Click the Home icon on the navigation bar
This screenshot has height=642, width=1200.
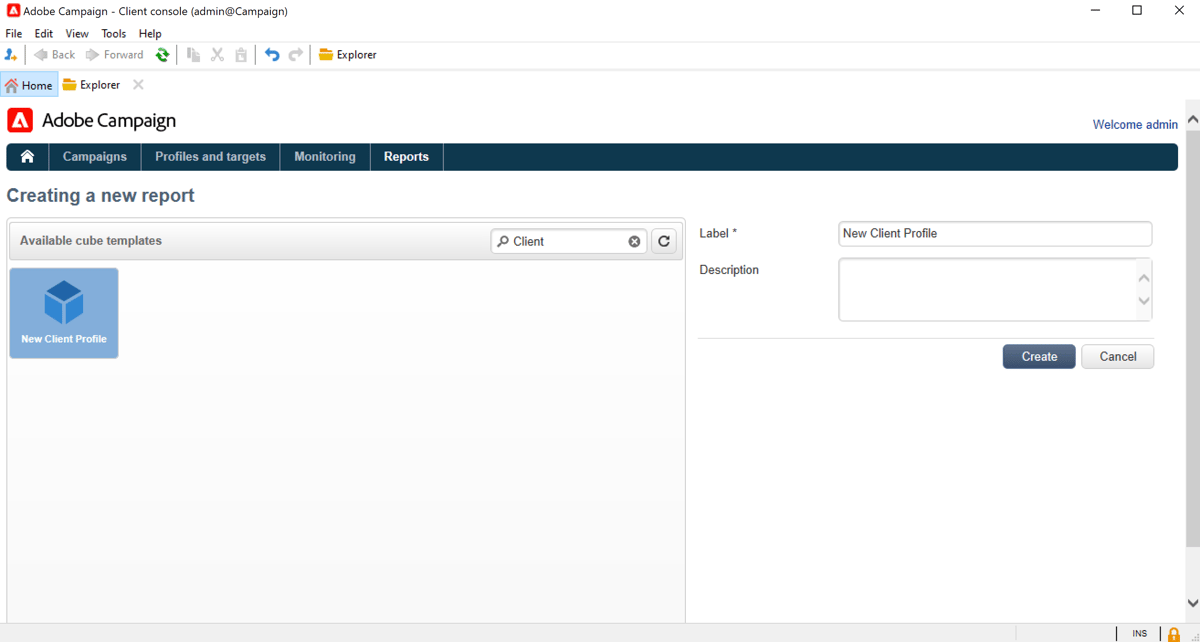pyautogui.click(x=26, y=157)
